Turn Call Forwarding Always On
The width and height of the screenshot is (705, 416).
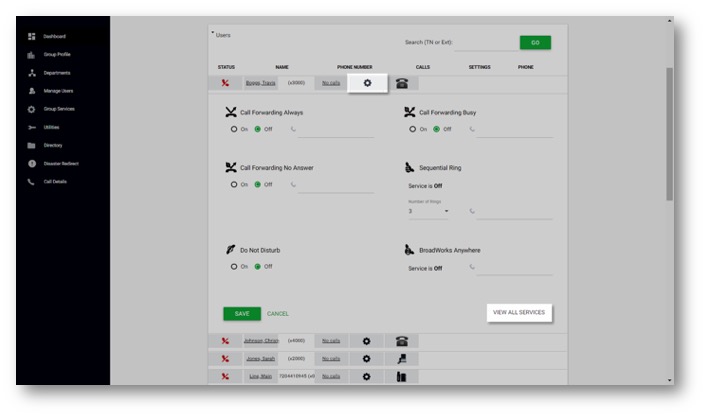coord(234,129)
